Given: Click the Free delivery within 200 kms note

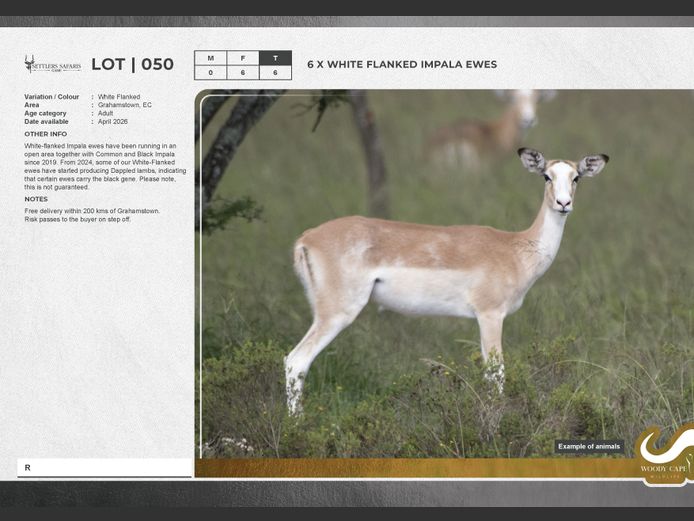Looking at the screenshot, I should [92, 211].
